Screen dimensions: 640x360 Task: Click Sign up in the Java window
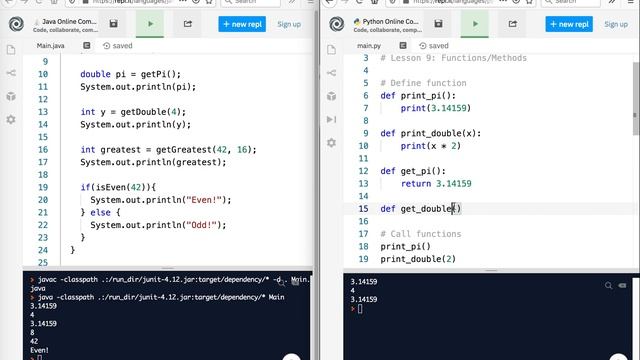click(289, 24)
